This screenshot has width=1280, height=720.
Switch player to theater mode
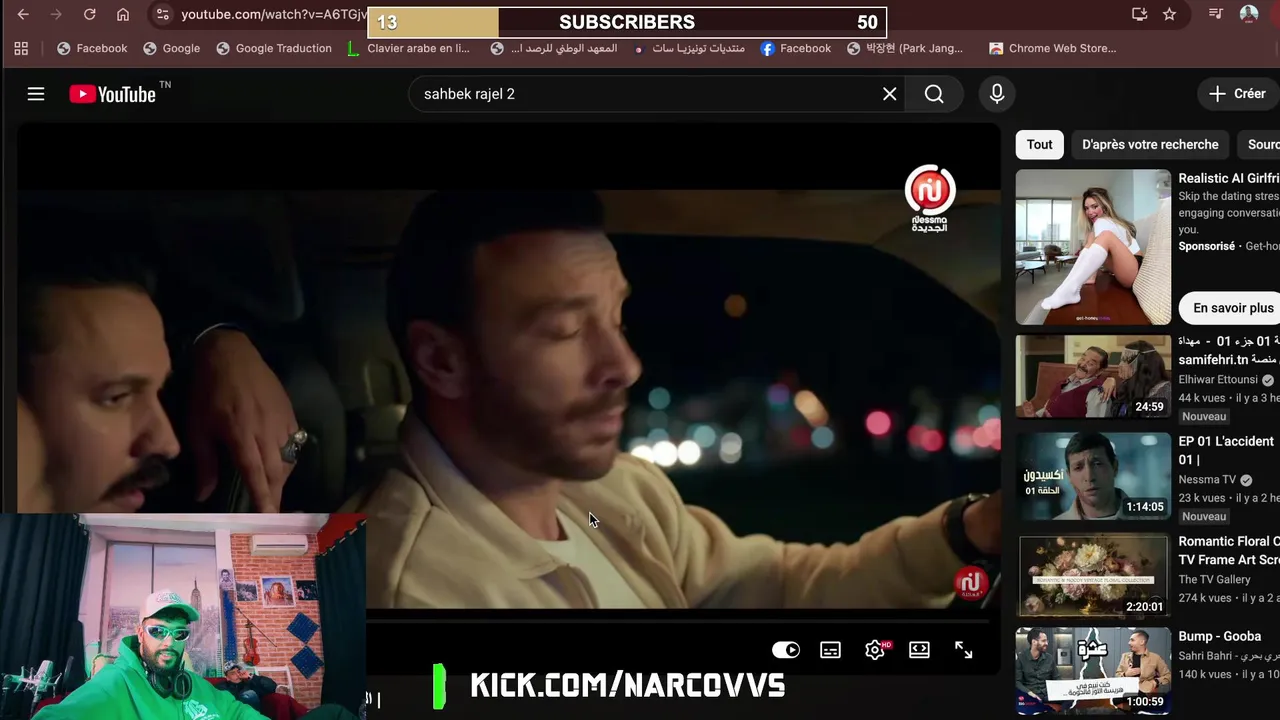coord(919,650)
